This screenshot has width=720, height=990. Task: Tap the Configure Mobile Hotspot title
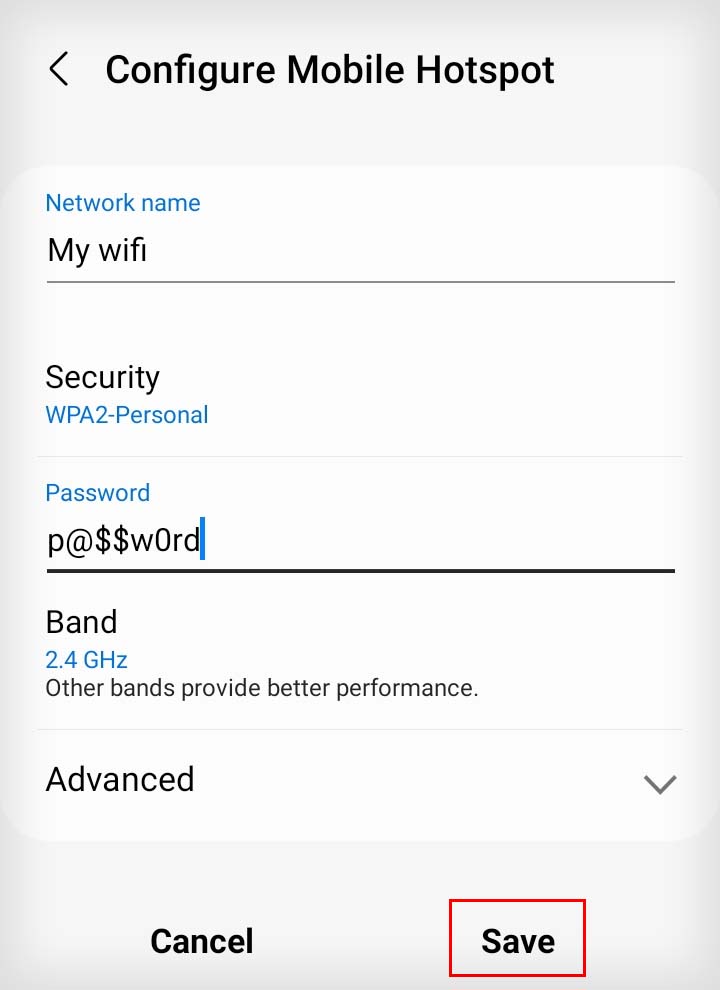[x=330, y=69]
